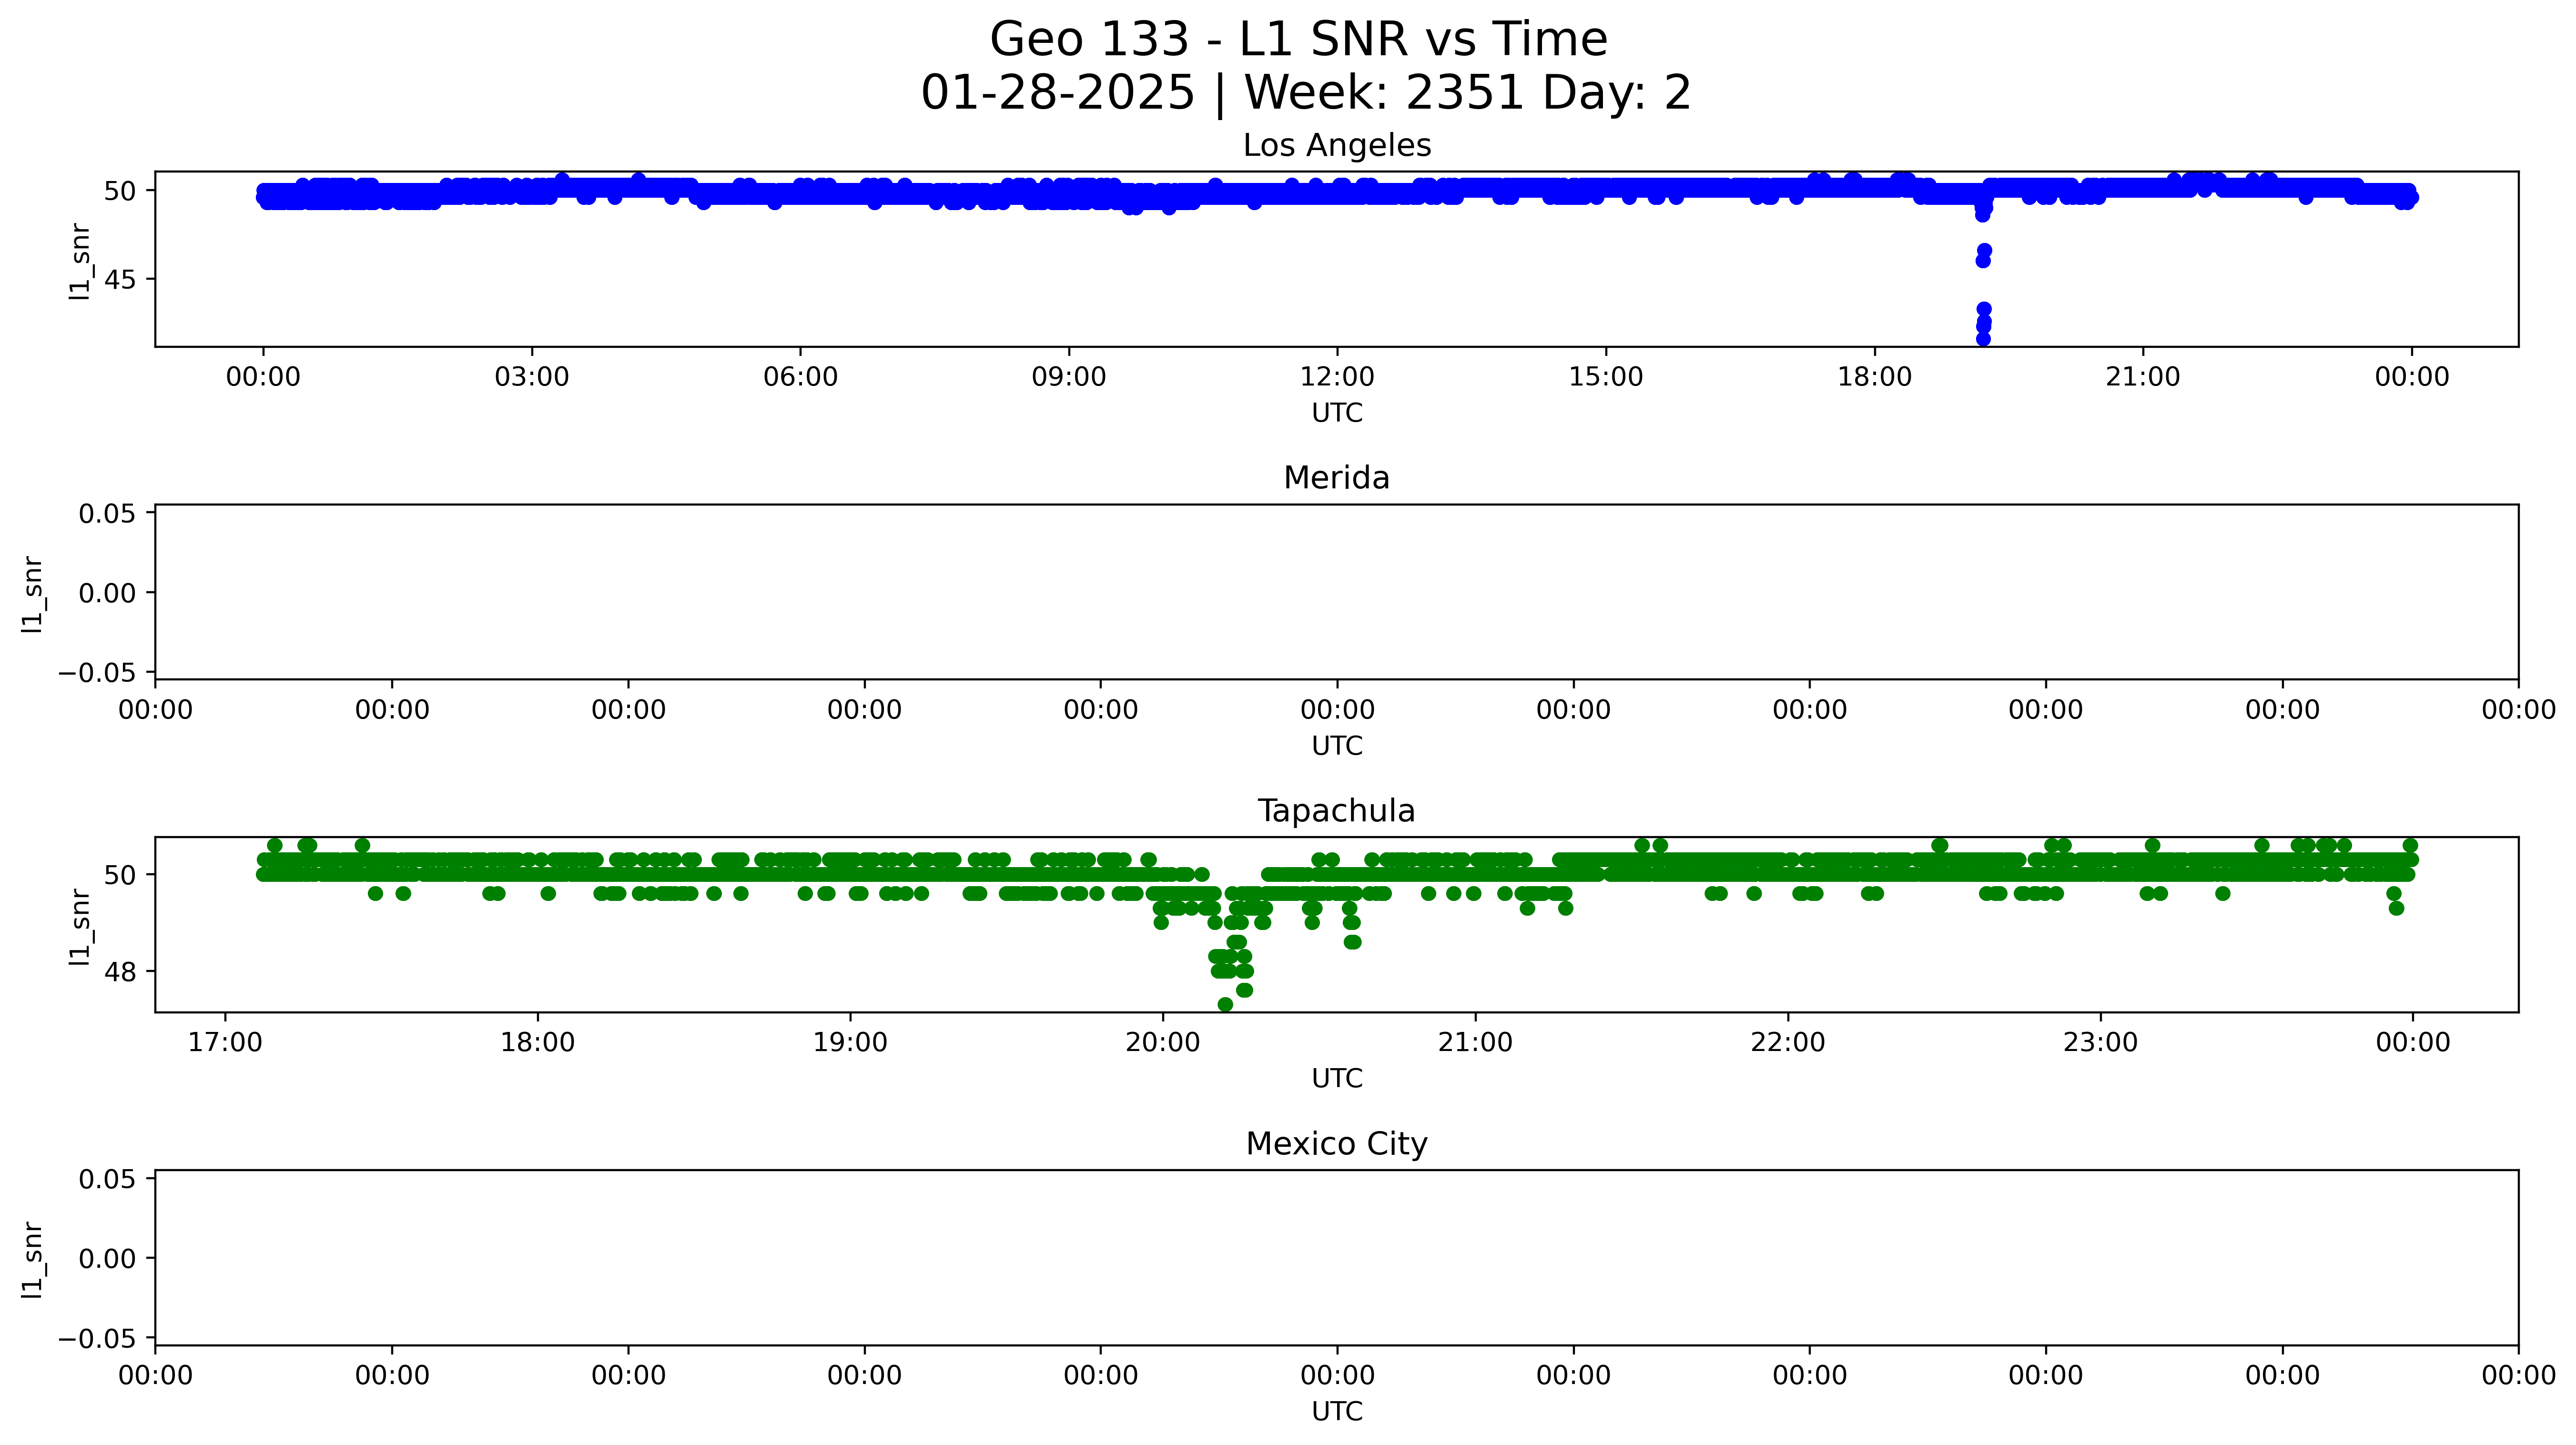Click the main chart title 'Geo 133 - L1 SNR vs Time'
This screenshot has width=2576, height=1445.
pos(1298,40)
